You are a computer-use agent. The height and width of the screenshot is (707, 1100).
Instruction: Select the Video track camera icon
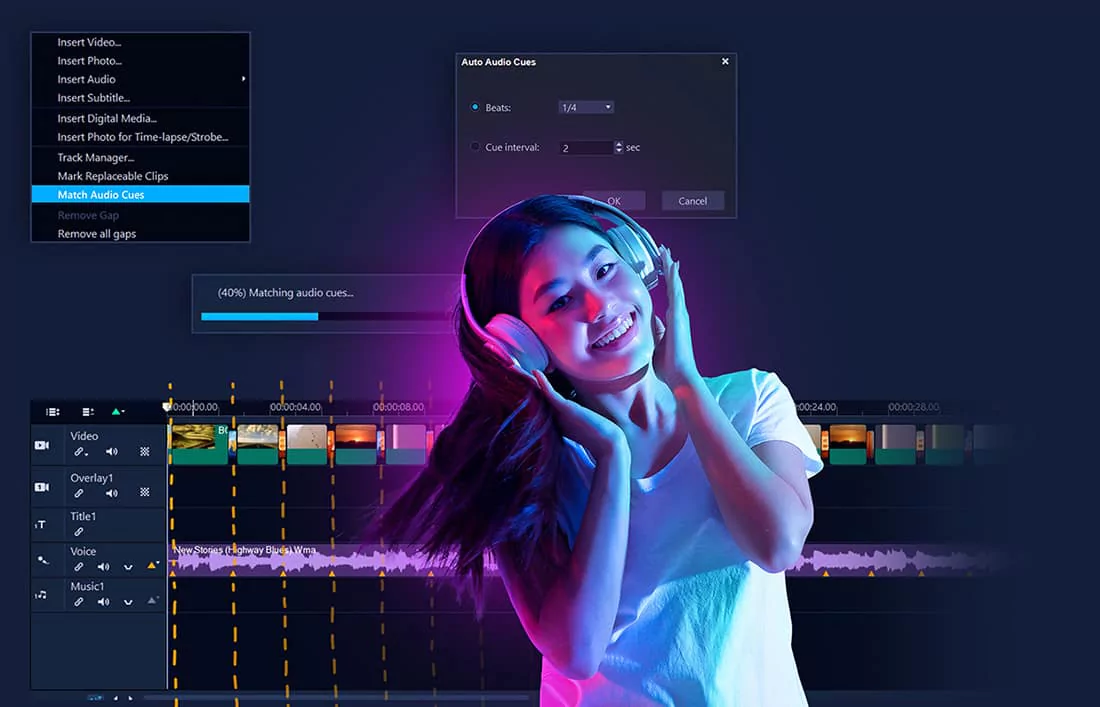pos(40,442)
